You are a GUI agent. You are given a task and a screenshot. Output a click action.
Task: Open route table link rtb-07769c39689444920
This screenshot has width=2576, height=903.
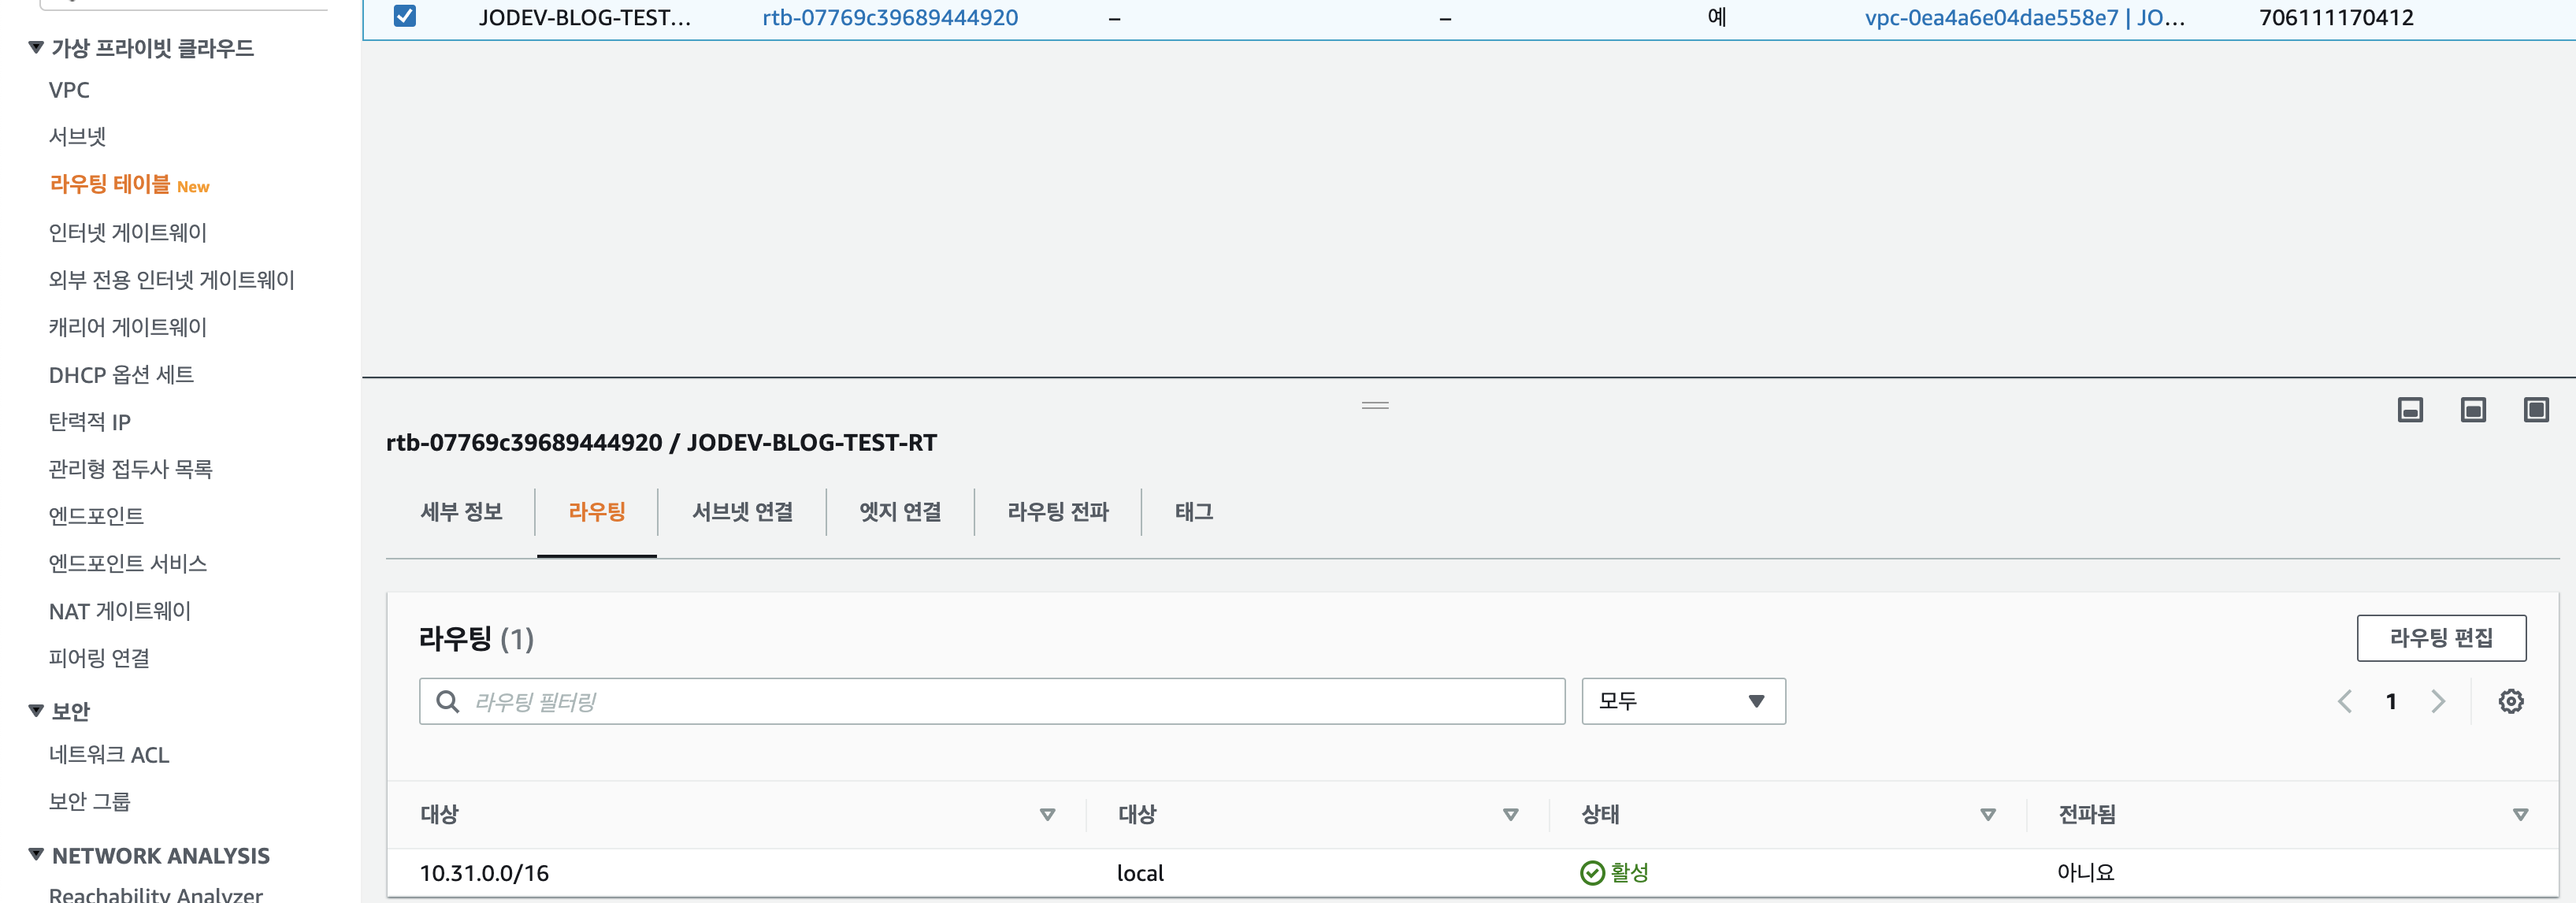pyautogui.click(x=889, y=17)
